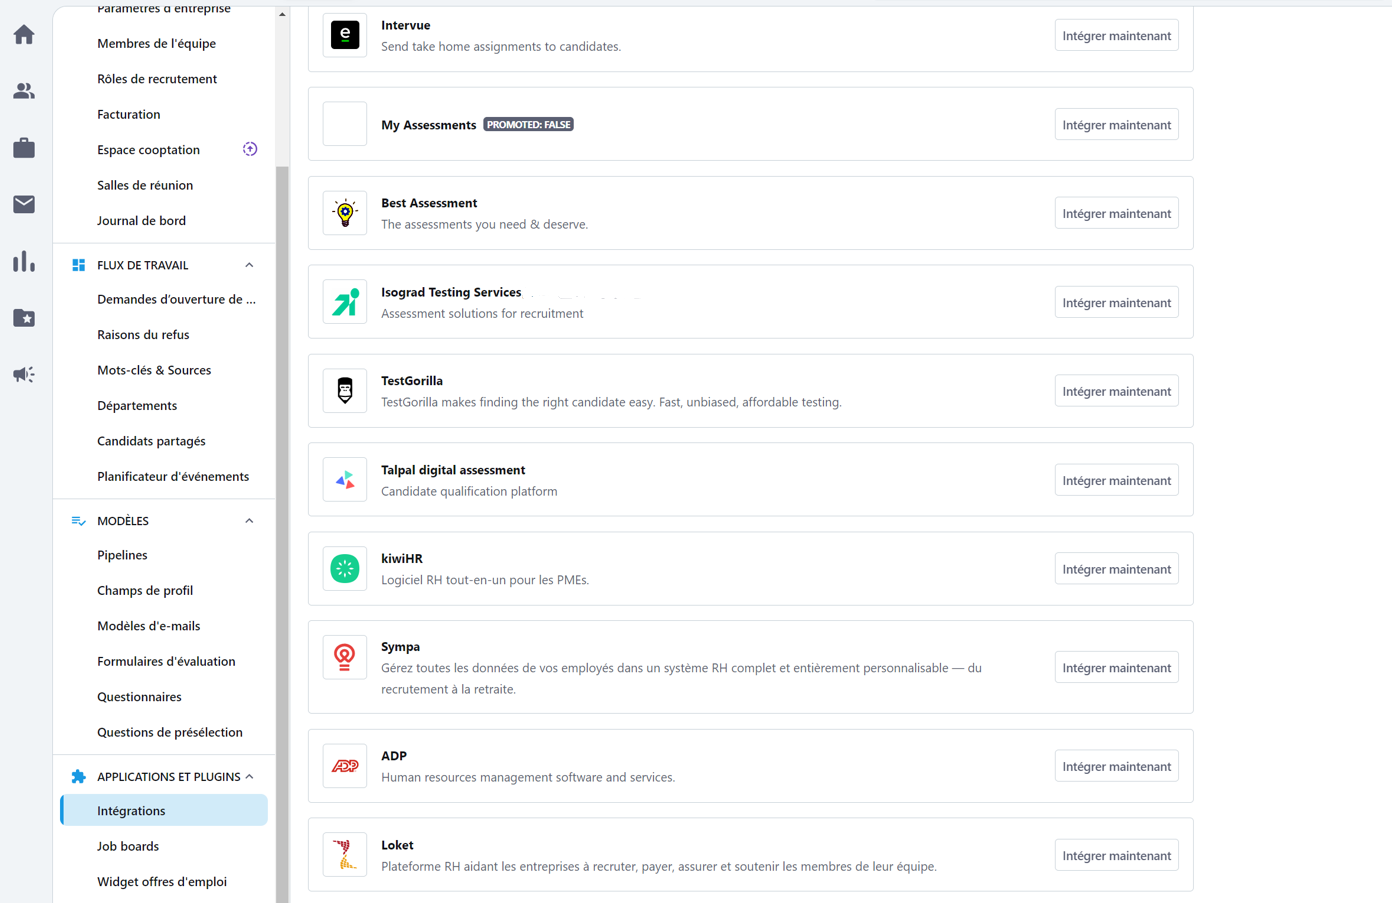Click the PROMOTED: FALSE badge
The width and height of the screenshot is (1392, 903).
pos(528,125)
